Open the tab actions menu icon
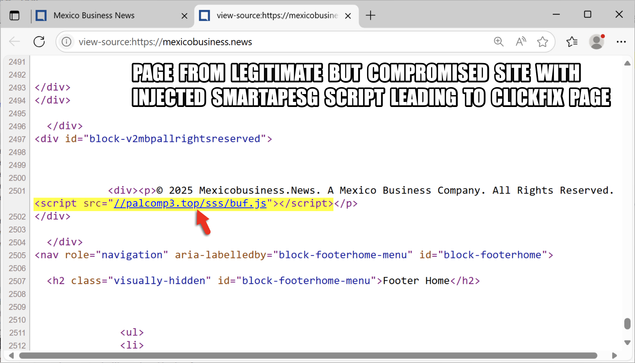 (x=14, y=16)
